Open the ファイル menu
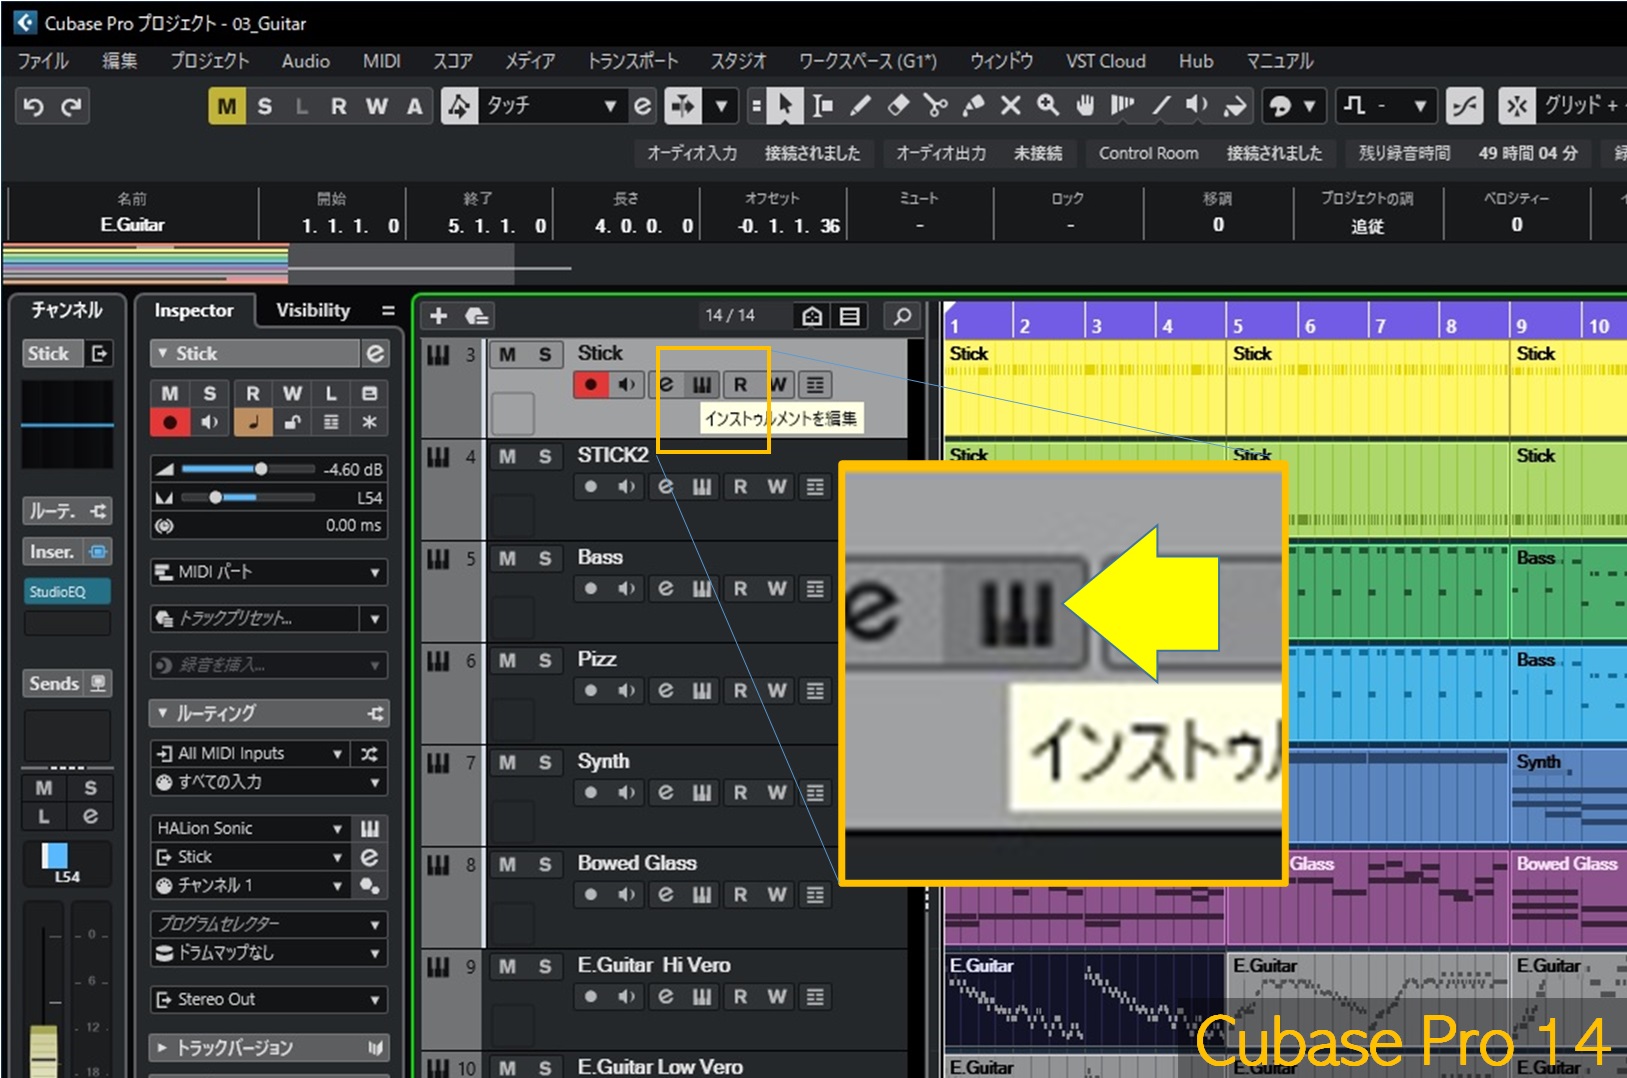This screenshot has height=1078, width=1627. (43, 61)
